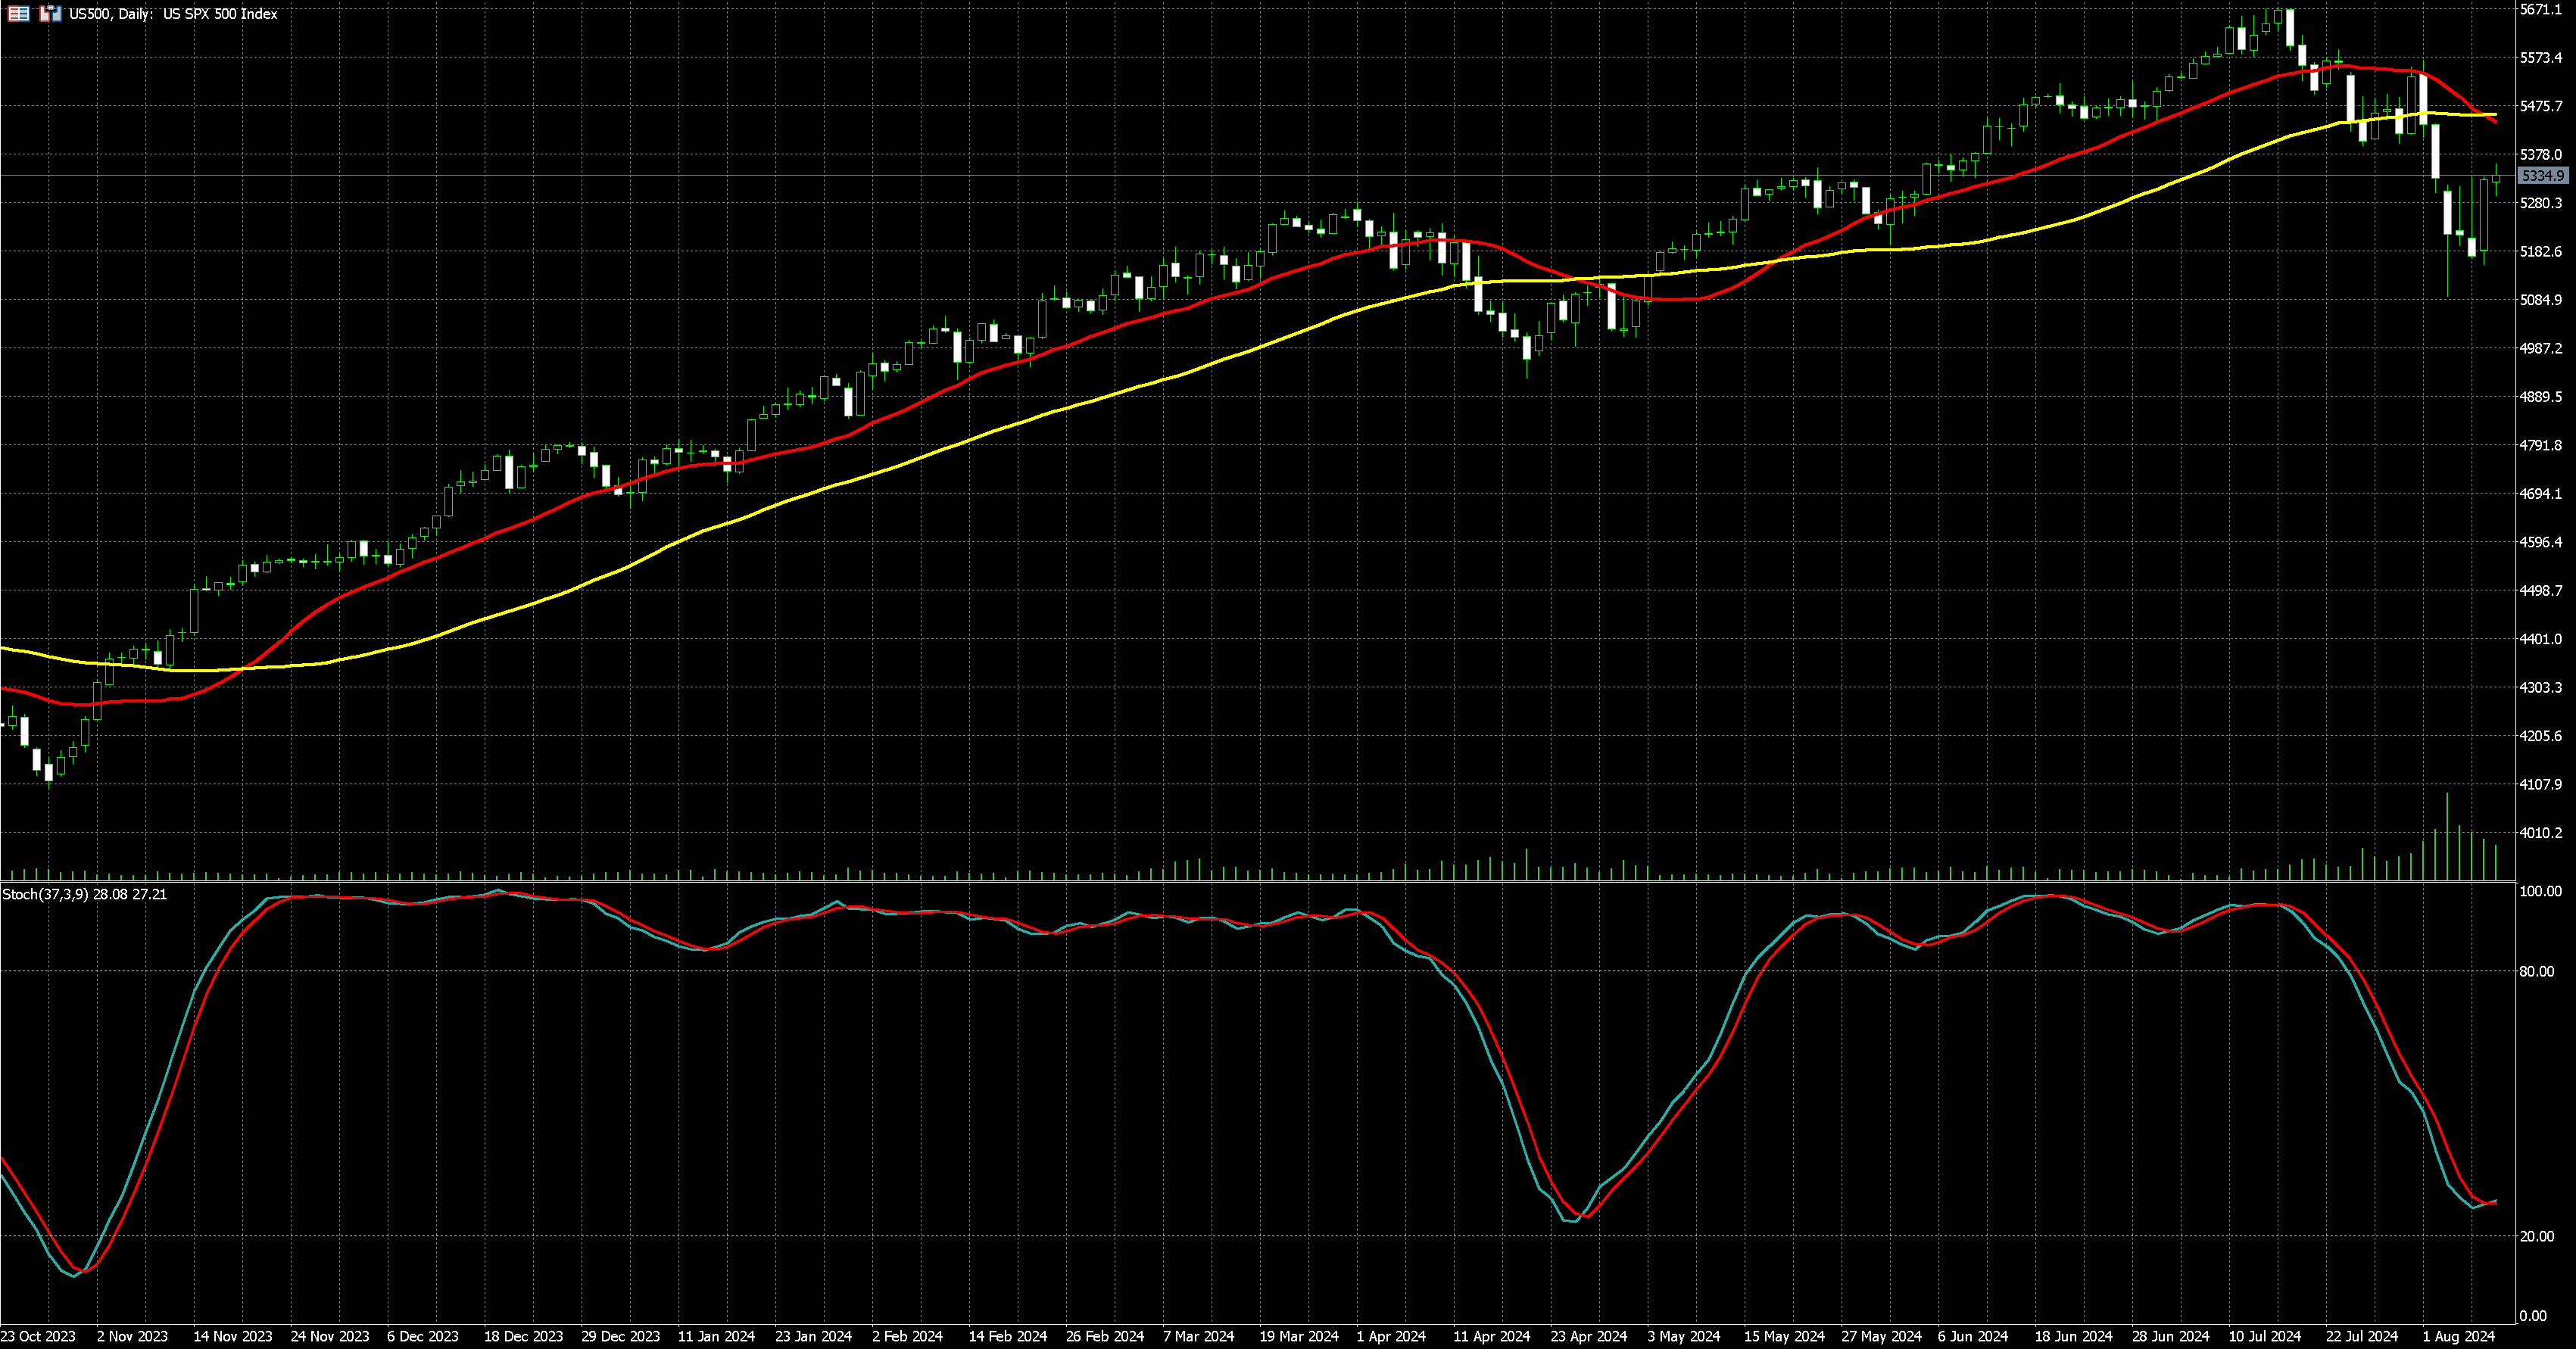Viewport: 2576px width, 1349px height.
Task: Click the 20.00 stochastic level label
Action: 2536,1236
